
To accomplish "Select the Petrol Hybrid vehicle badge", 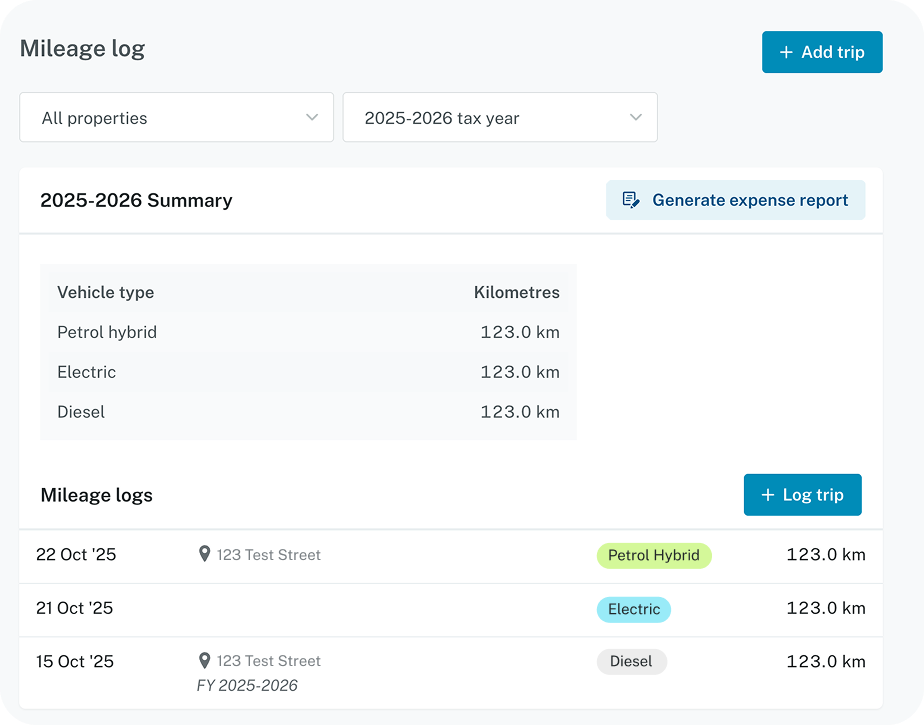I will (x=654, y=555).
